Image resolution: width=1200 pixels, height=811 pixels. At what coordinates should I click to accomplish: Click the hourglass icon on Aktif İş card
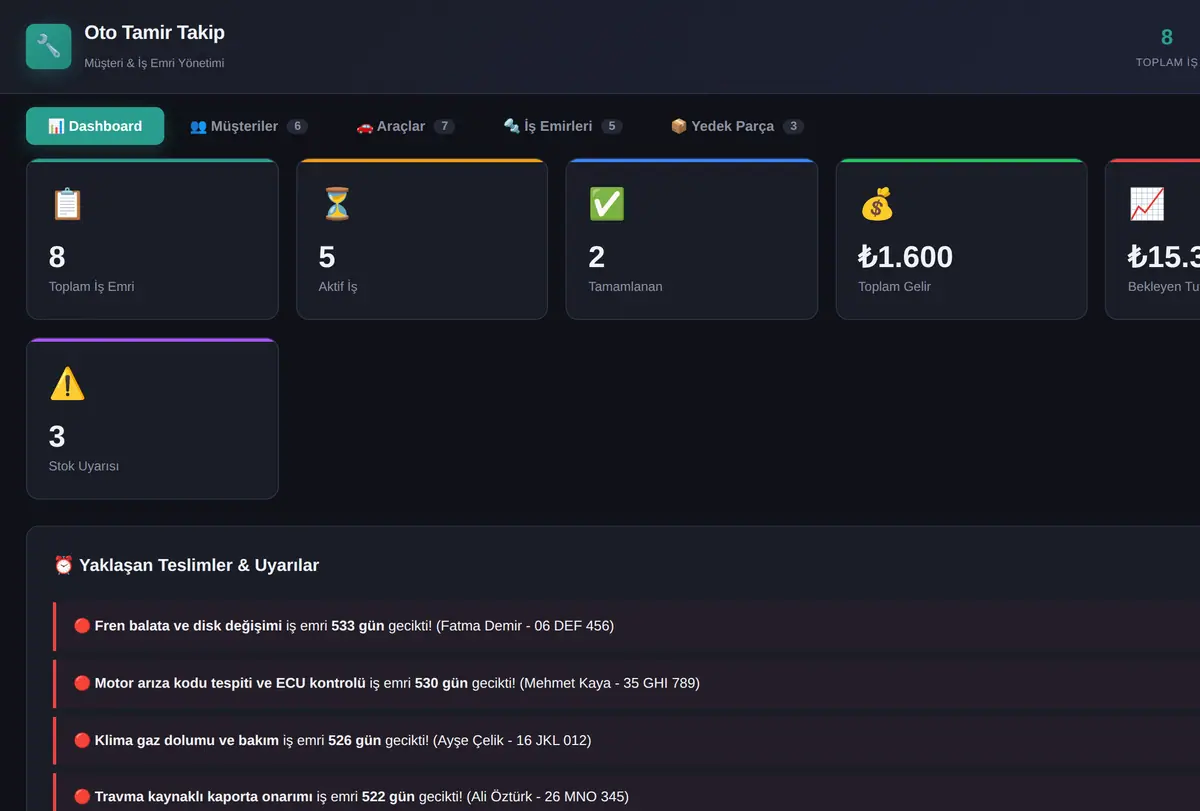tap(337, 204)
